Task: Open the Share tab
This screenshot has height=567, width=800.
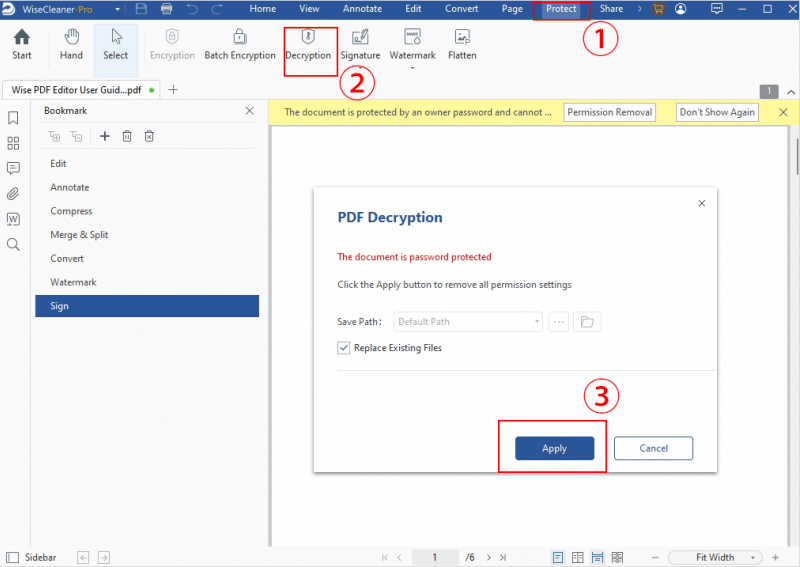Action: 611,9
